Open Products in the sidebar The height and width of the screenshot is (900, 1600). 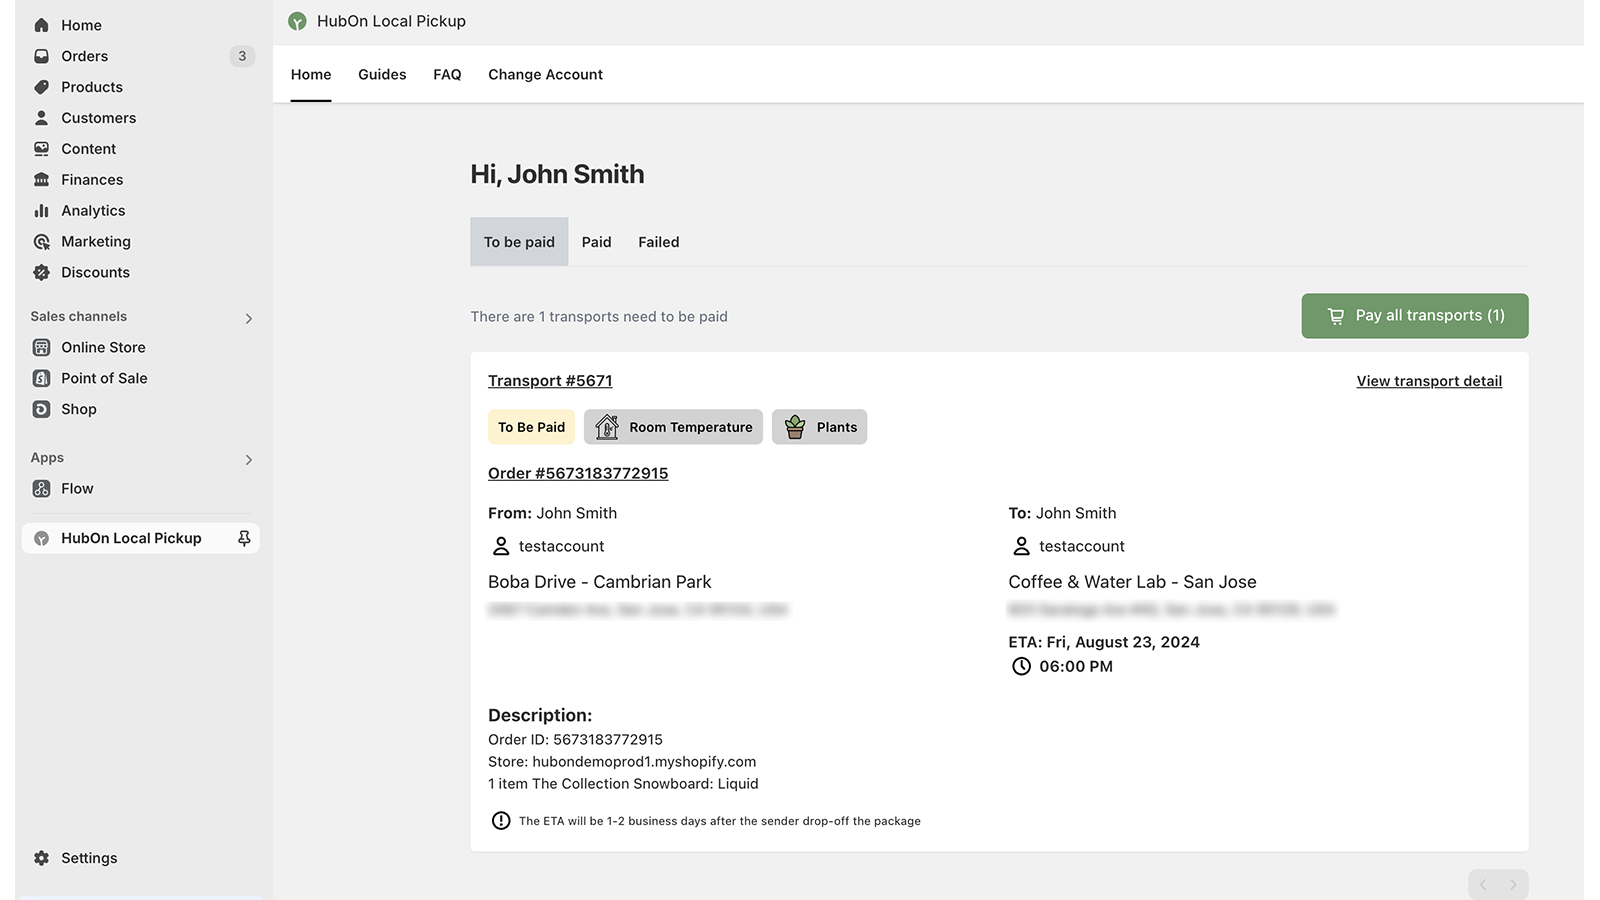tap(139, 87)
